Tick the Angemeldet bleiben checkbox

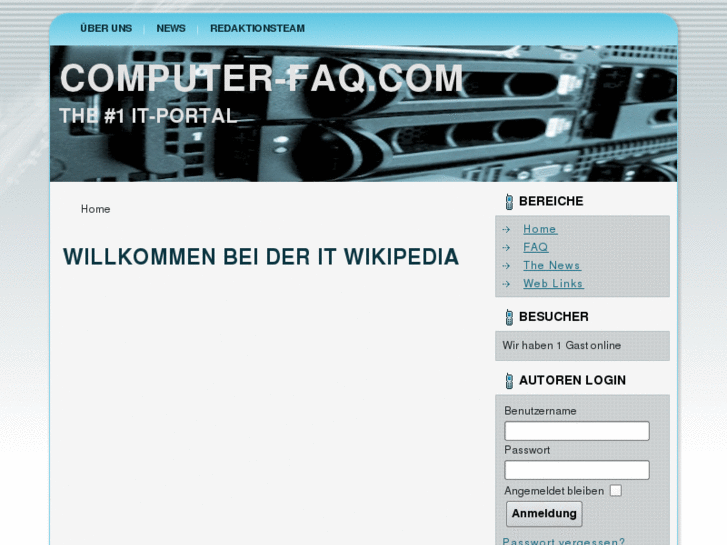point(616,491)
